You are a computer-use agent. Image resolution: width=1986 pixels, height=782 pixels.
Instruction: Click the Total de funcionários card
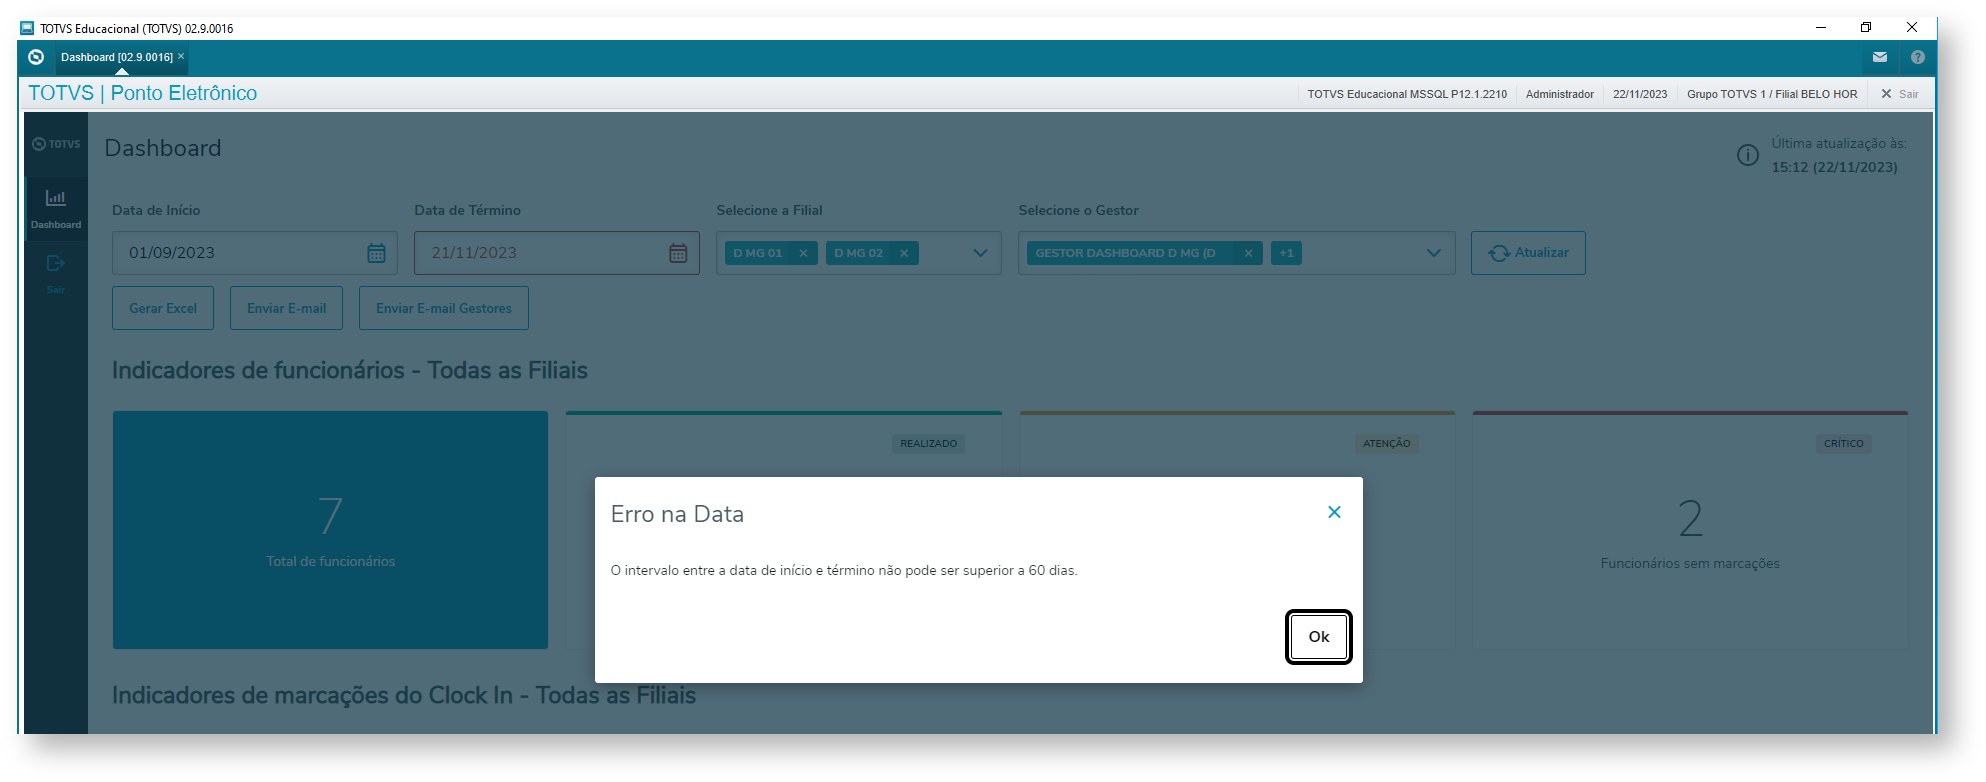pos(330,530)
